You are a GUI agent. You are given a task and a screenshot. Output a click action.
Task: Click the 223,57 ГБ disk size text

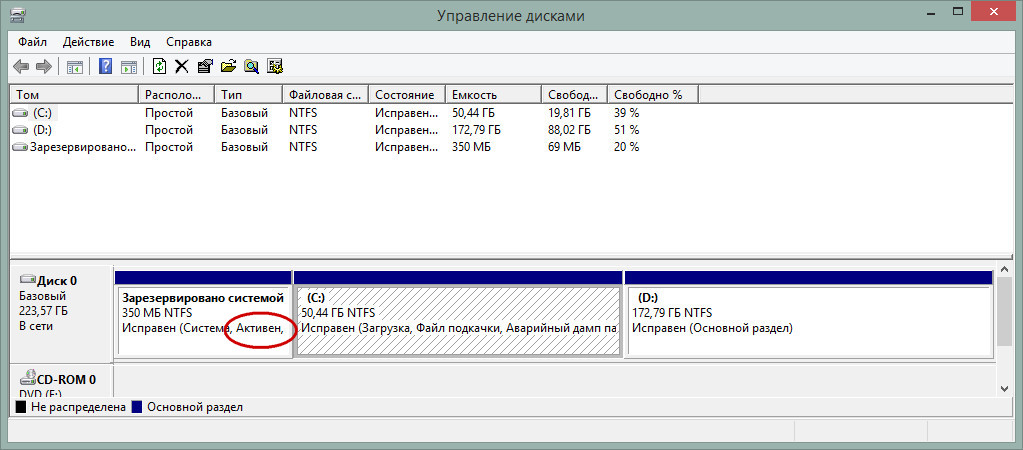point(42,311)
